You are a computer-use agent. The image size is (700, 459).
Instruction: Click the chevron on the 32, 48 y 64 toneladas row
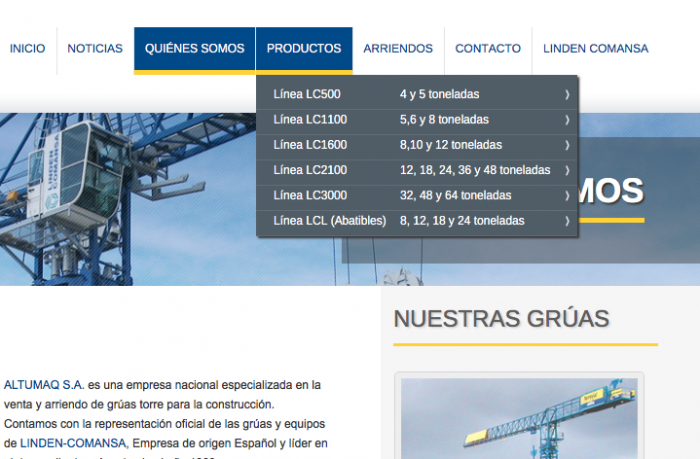(x=567, y=195)
